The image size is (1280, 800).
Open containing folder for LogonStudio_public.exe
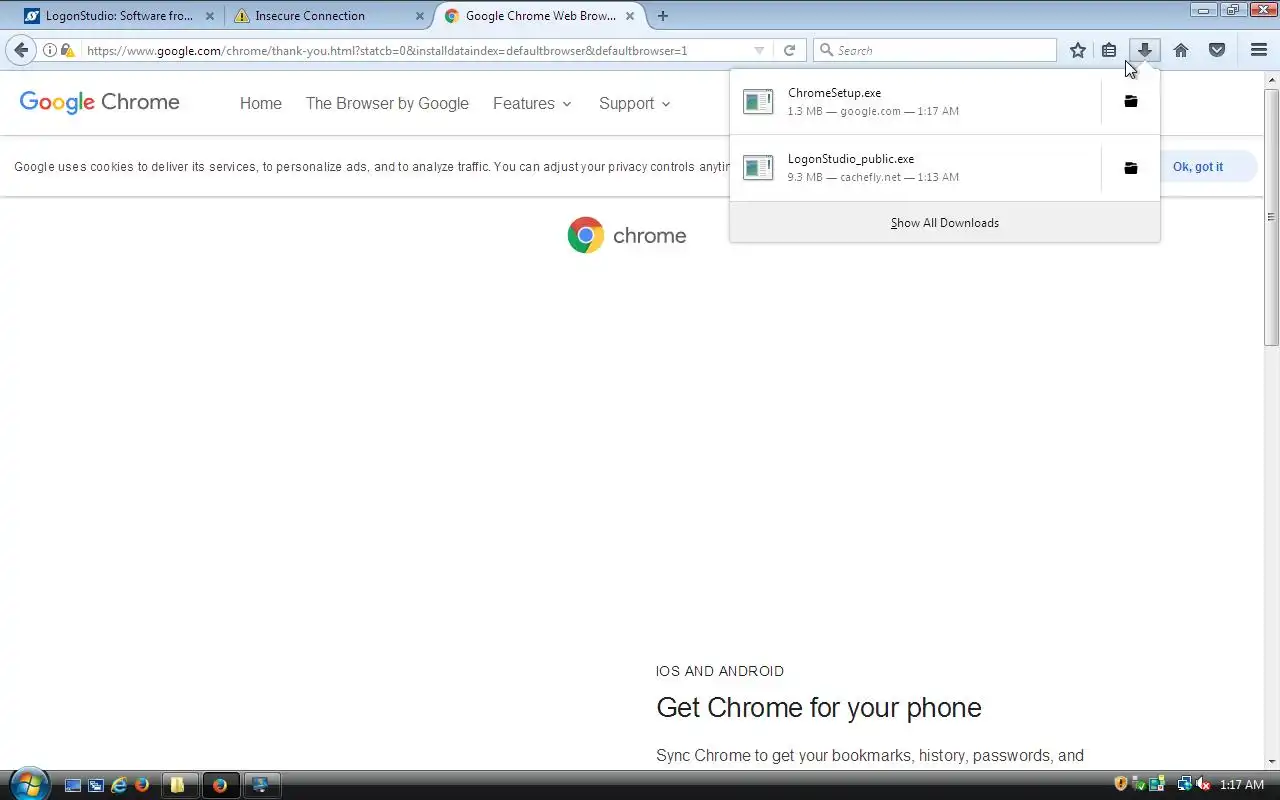[x=1131, y=167]
